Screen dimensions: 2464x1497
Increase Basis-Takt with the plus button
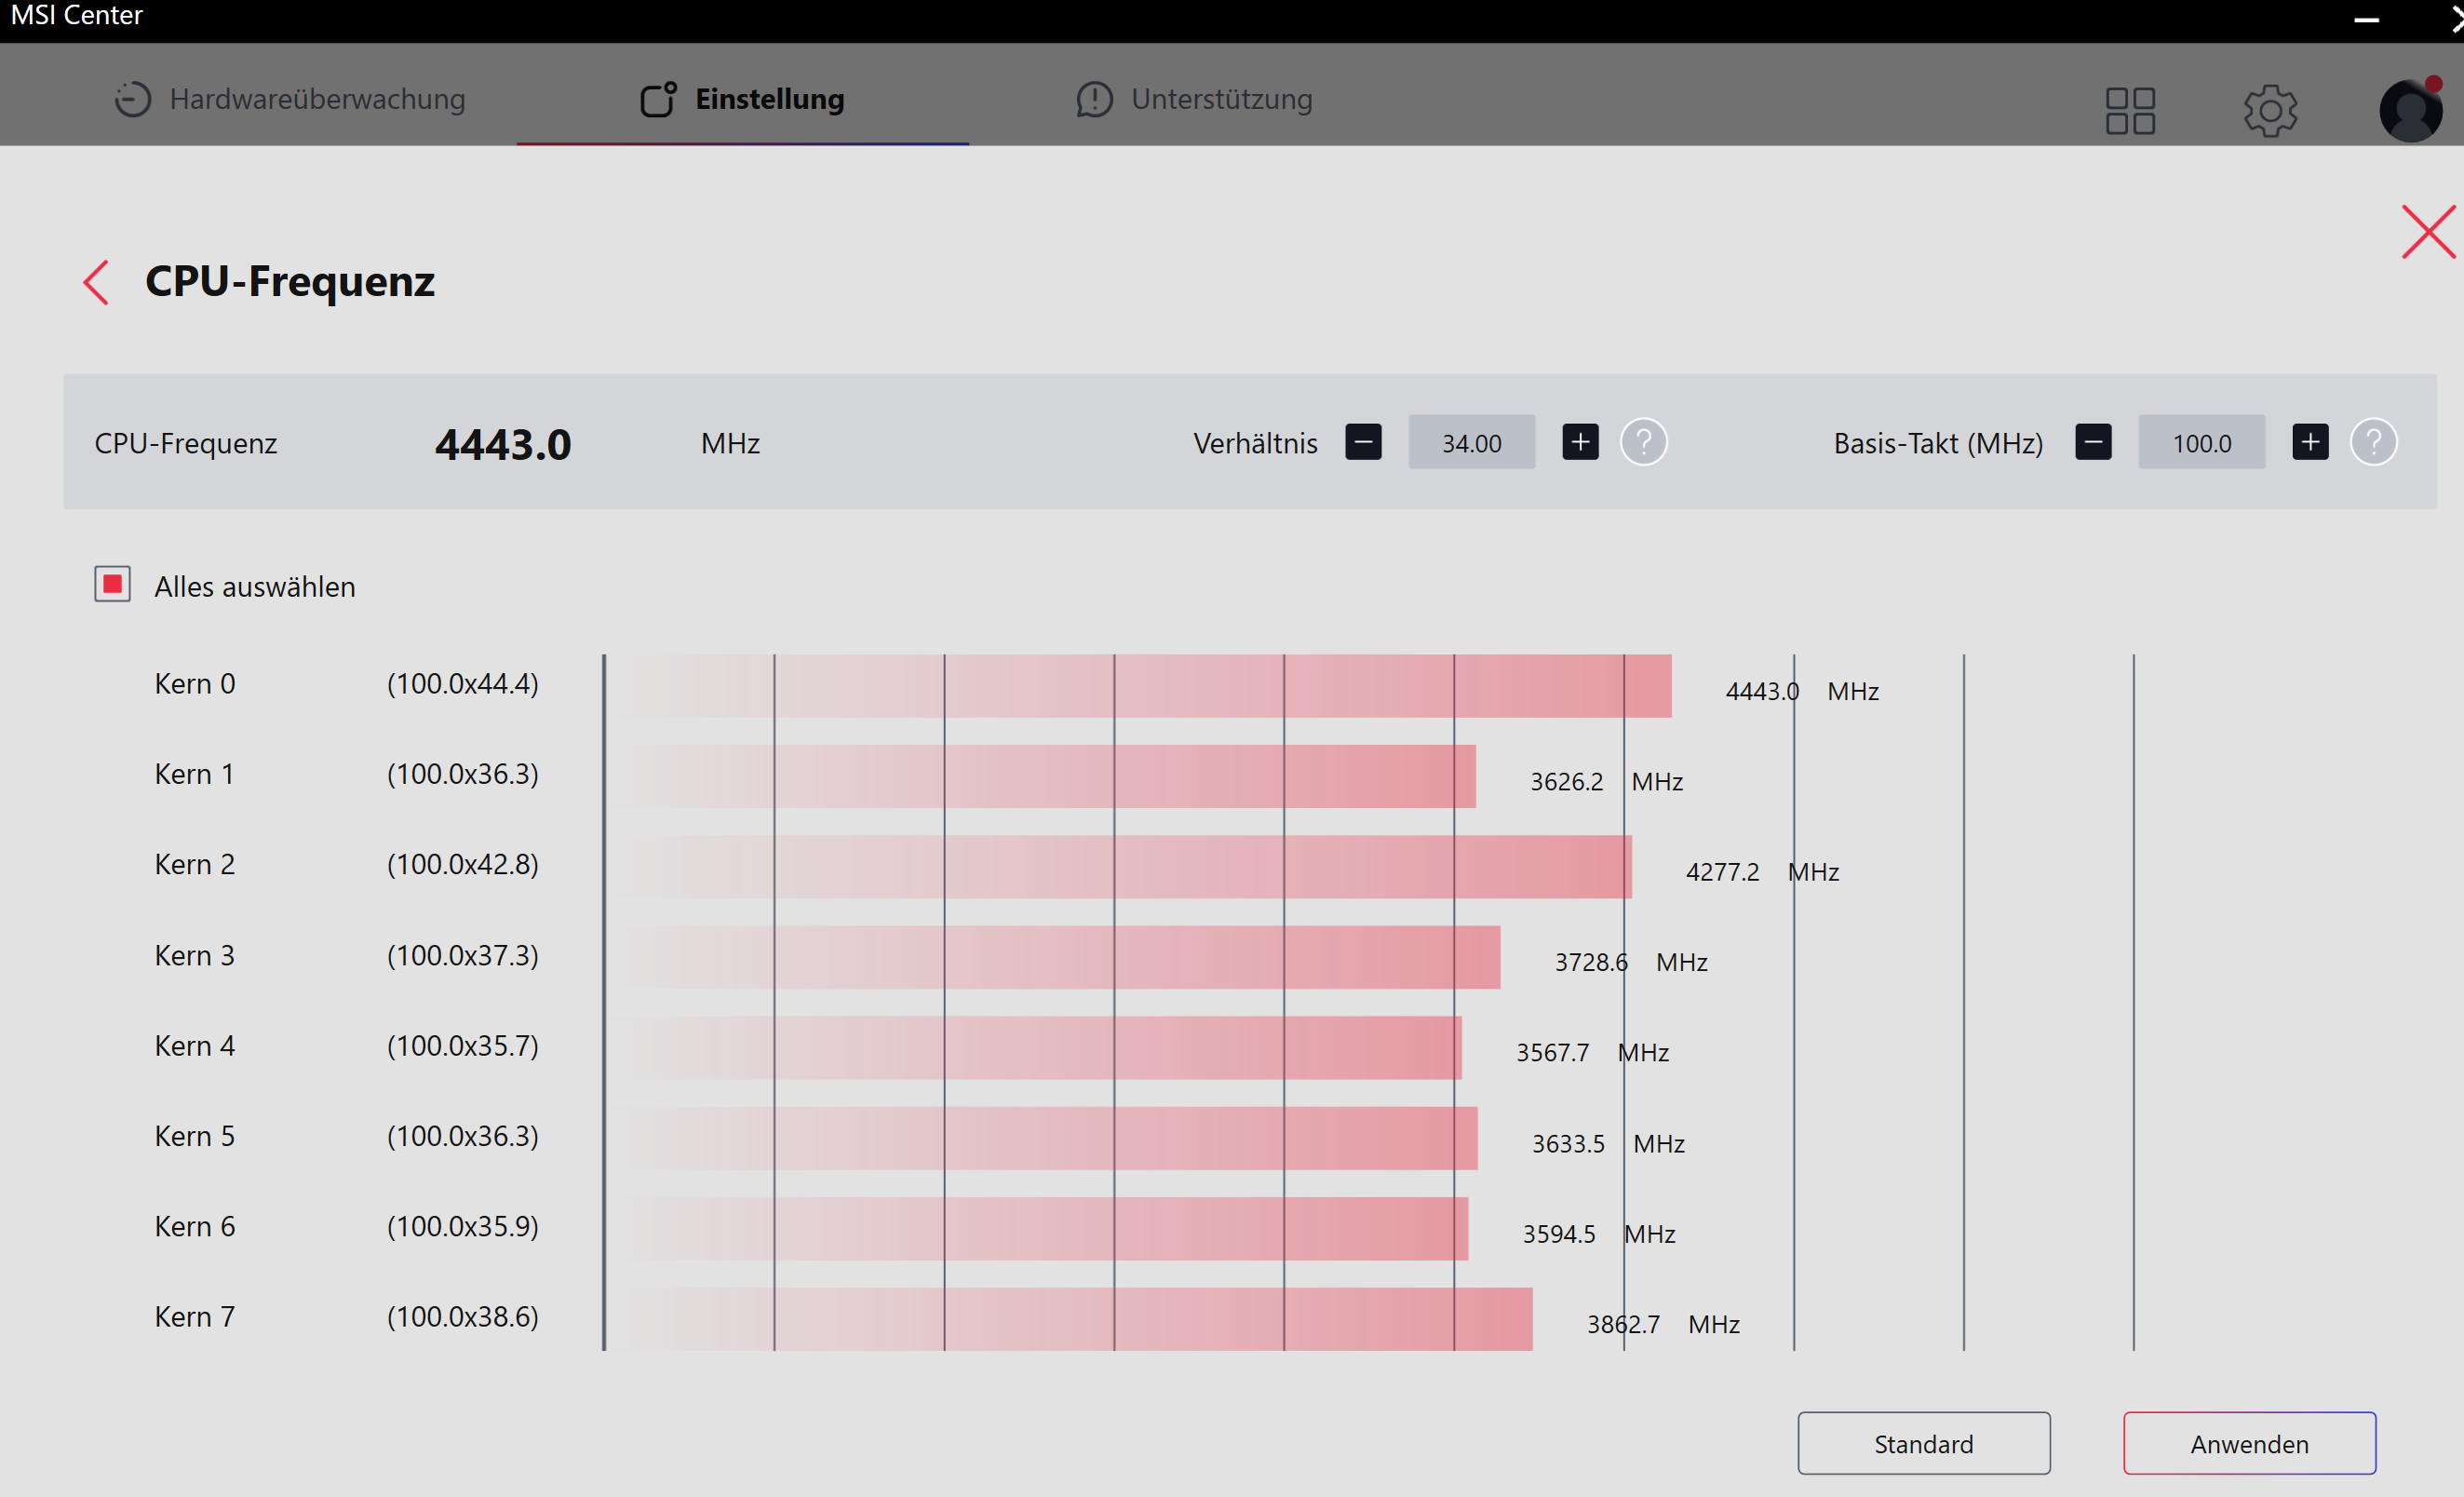[2310, 442]
